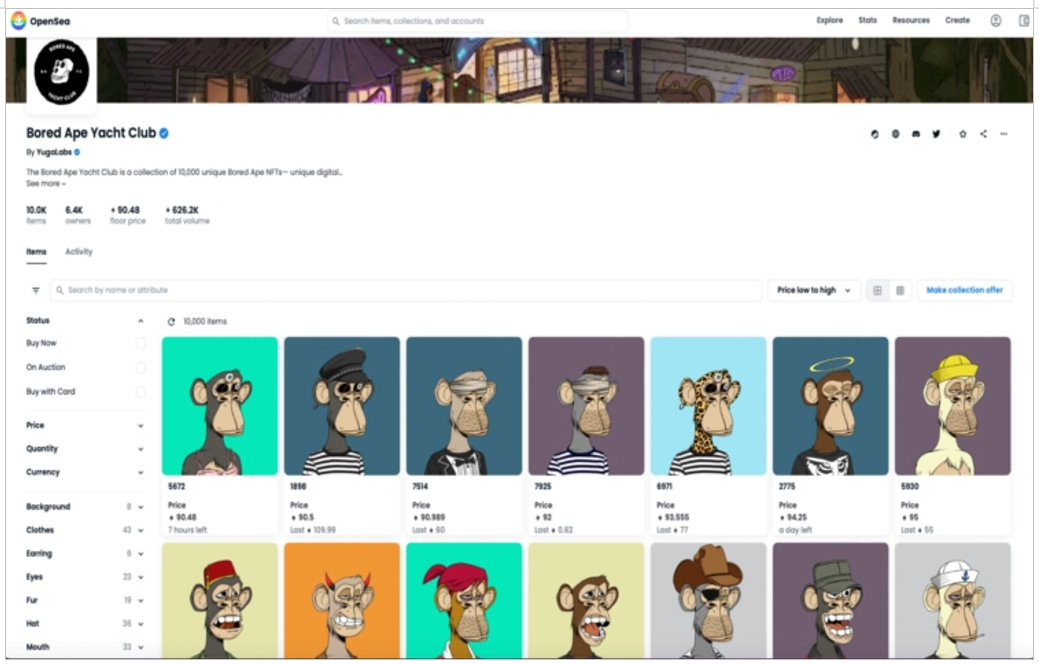Screen dimensions: 1039x664
Task: Add collection to watchlist star icon
Action: point(963,134)
